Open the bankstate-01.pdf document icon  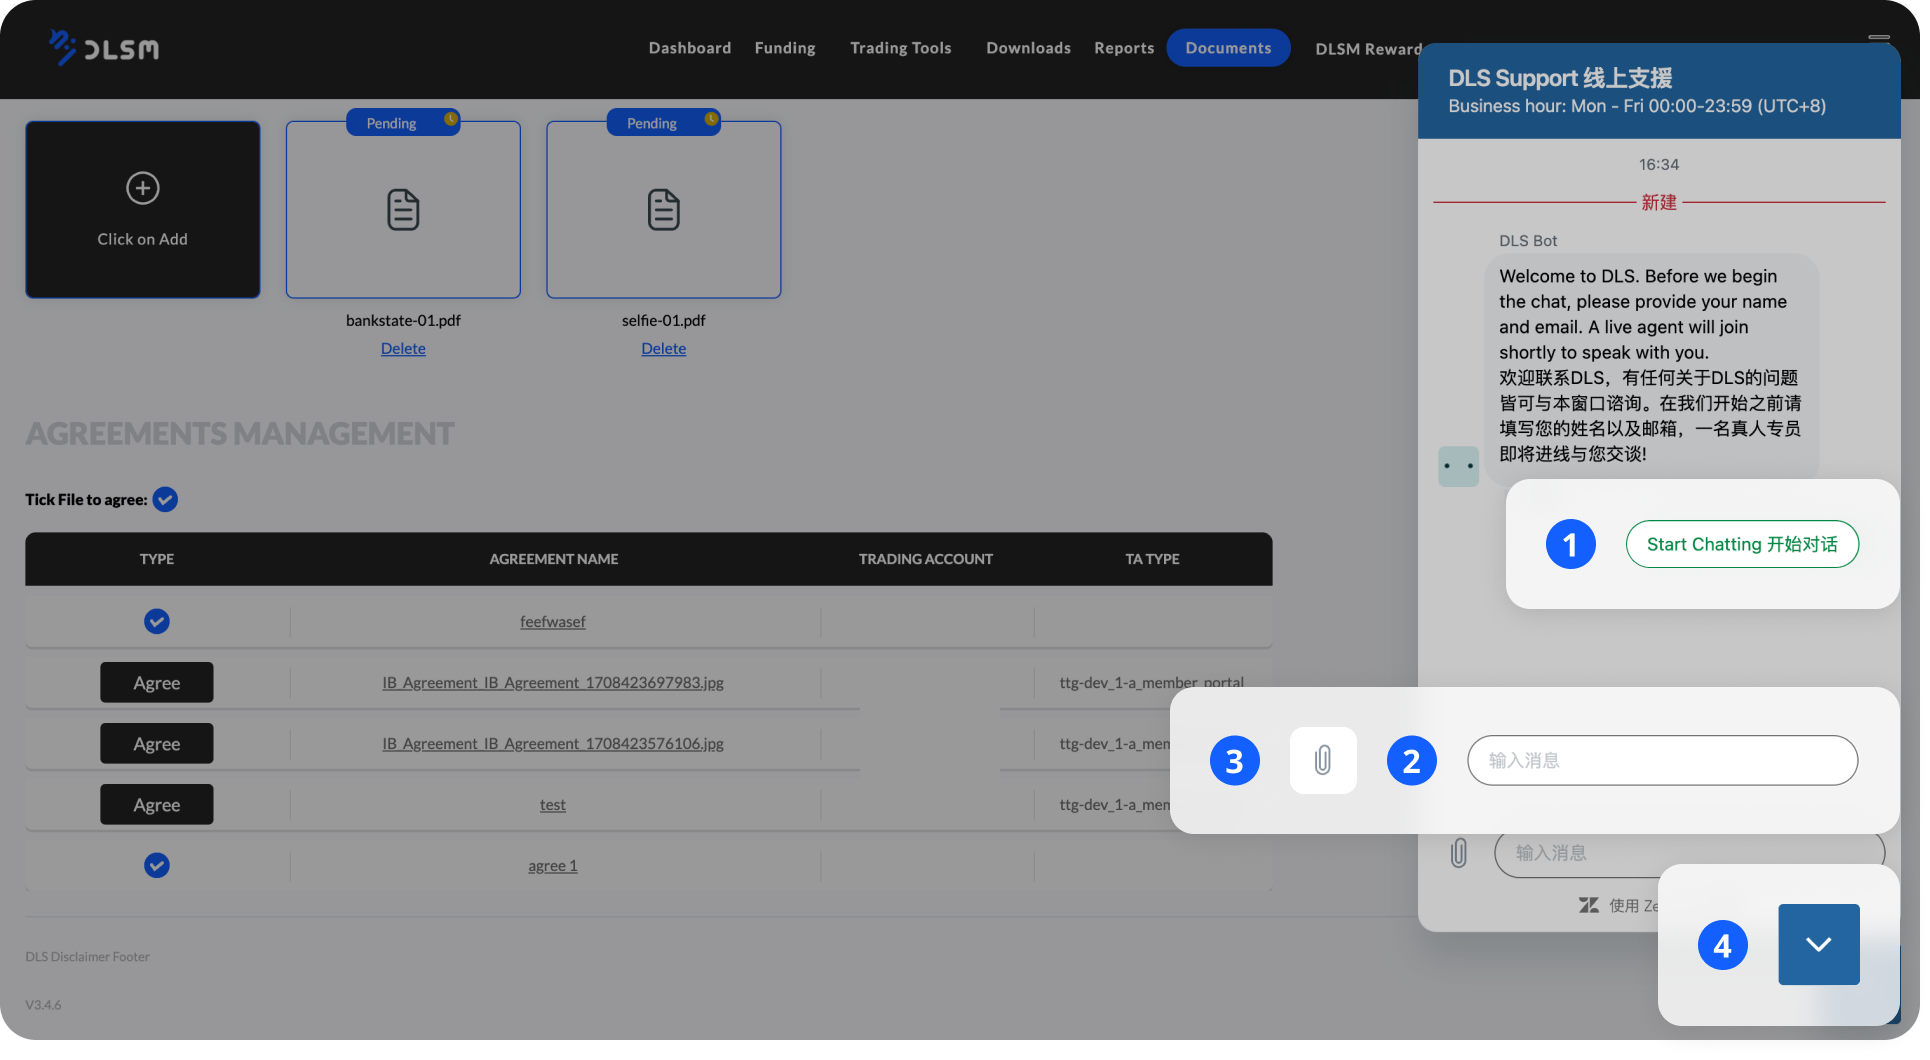403,209
